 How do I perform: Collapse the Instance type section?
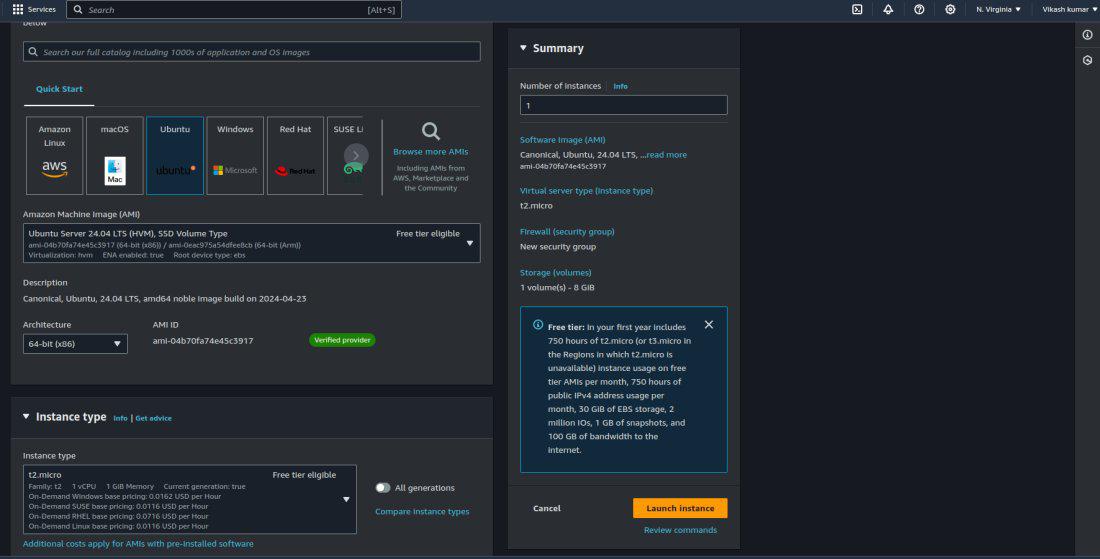point(26,417)
